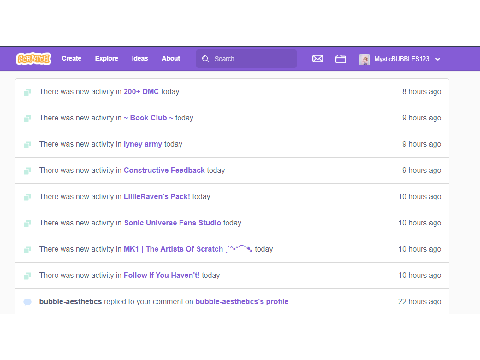Screen dimensions: 480x360
Task: Click the studio icon beside lyney army
Action: (27, 145)
